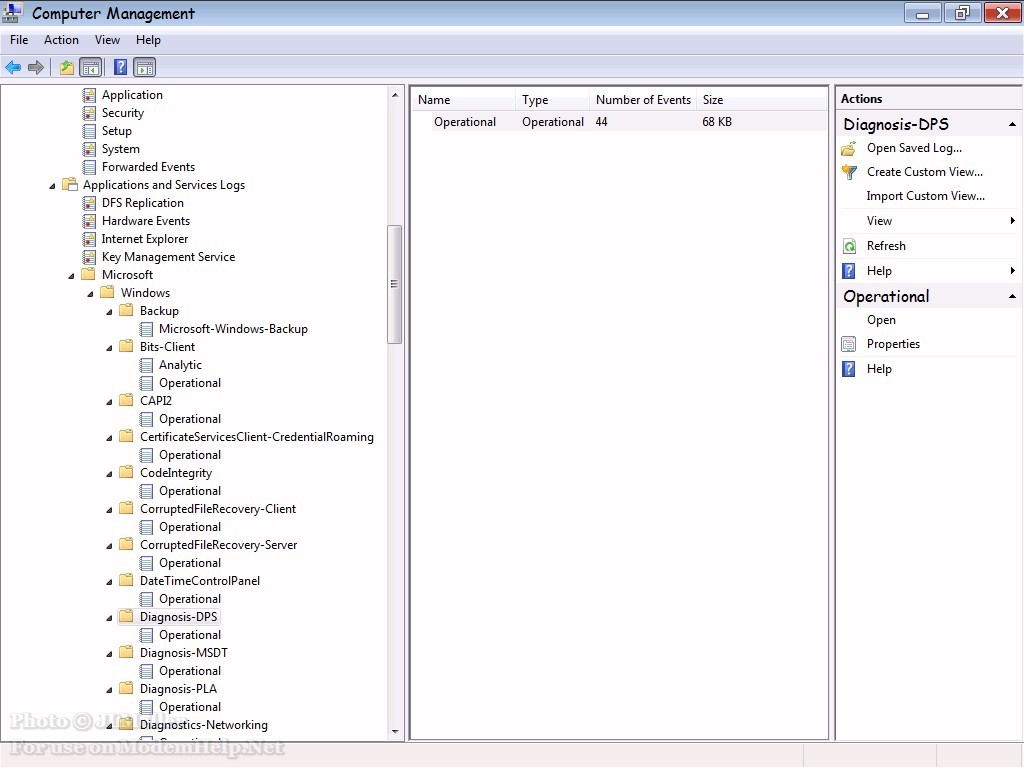Select the Diagnosis-MSDT folder
The width and height of the screenshot is (1024, 768).
pyautogui.click(x=184, y=653)
